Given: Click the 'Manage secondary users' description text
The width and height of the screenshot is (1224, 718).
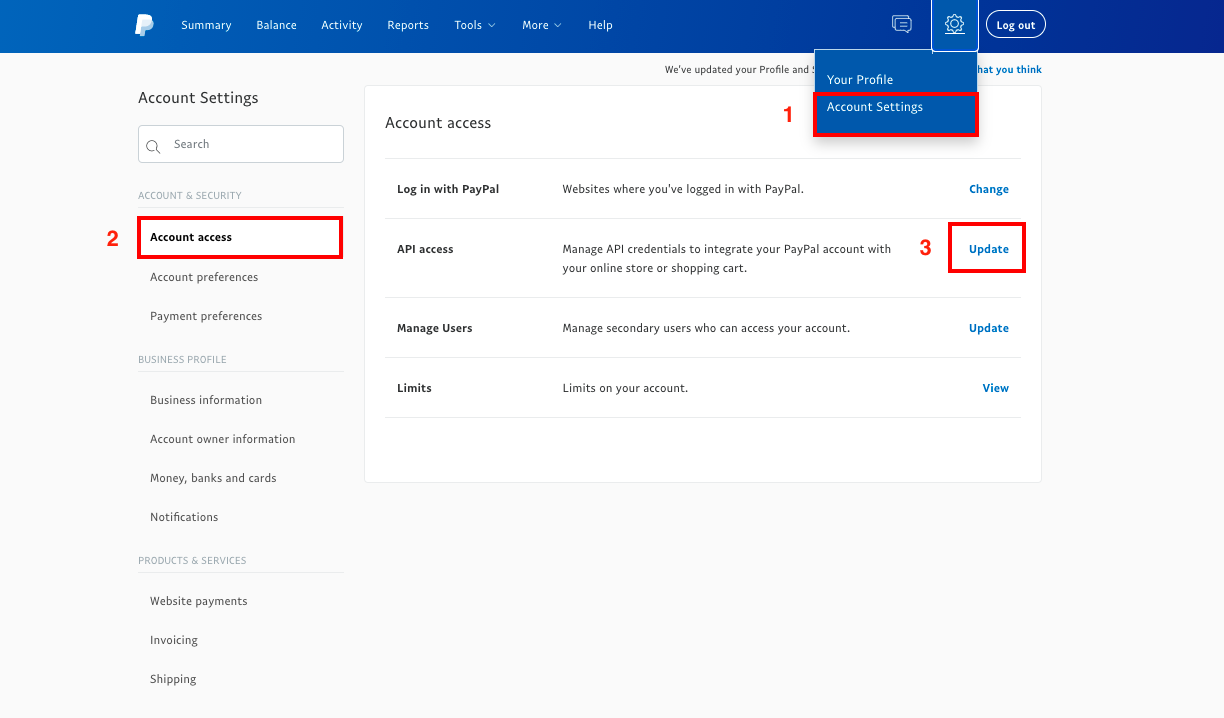Looking at the screenshot, I should click(706, 328).
